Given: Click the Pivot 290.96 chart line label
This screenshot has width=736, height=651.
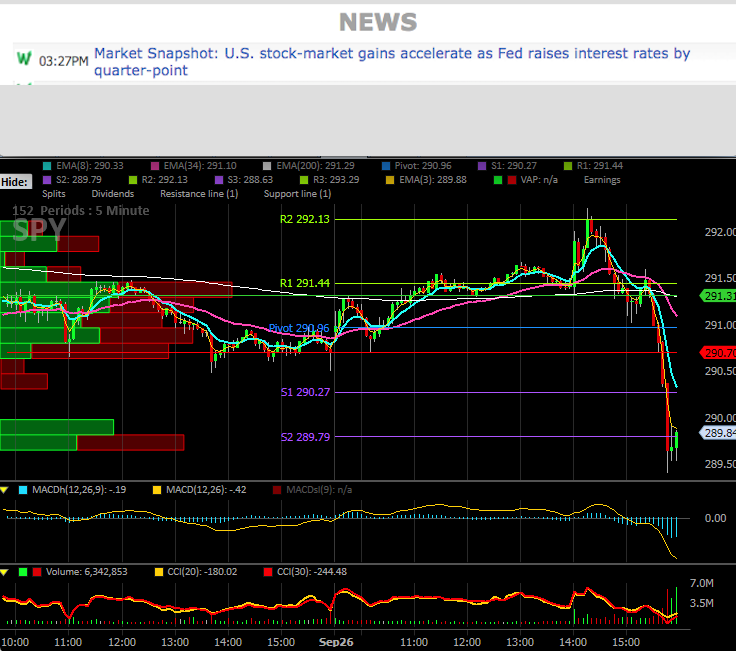Looking at the screenshot, I should pyautogui.click(x=299, y=328).
